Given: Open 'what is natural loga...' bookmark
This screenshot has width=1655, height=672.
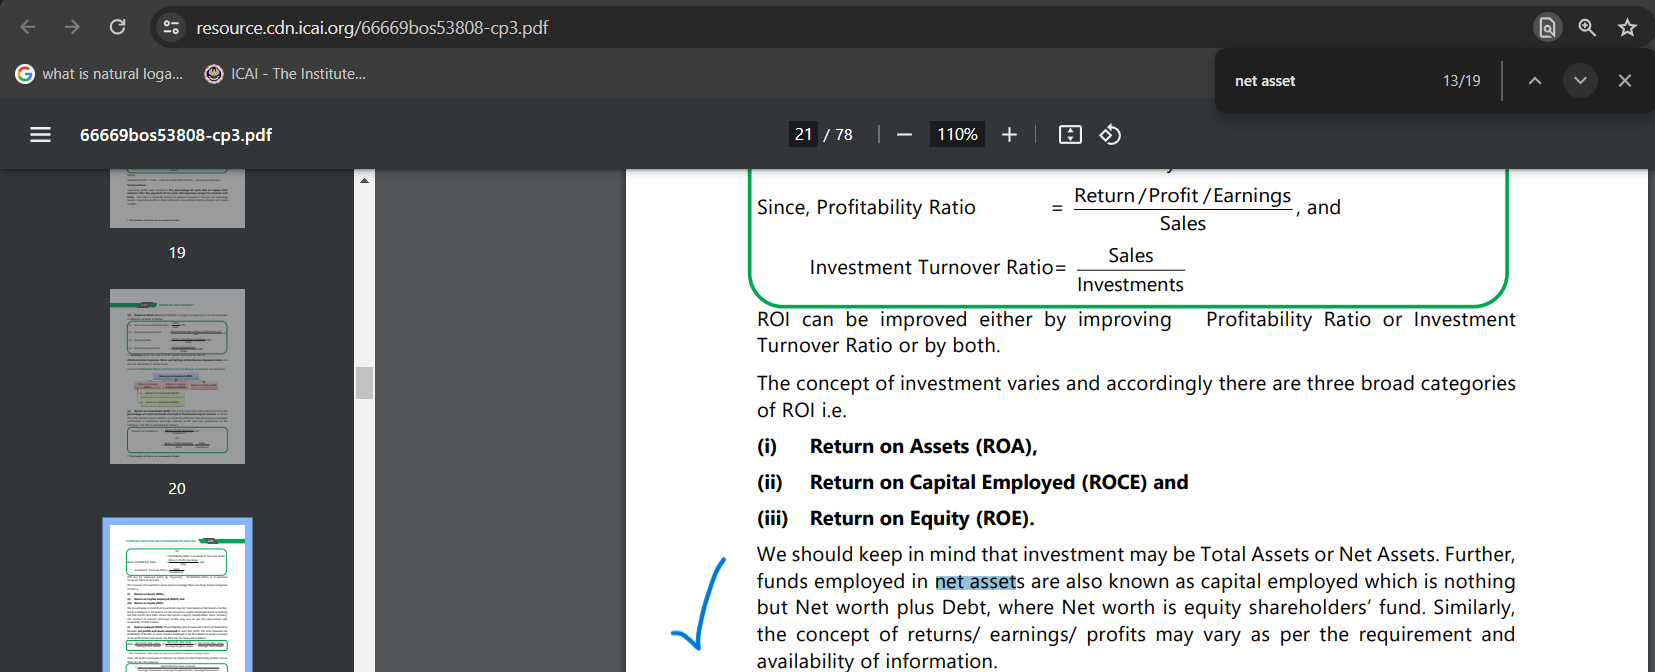Looking at the screenshot, I should coord(100,74).
